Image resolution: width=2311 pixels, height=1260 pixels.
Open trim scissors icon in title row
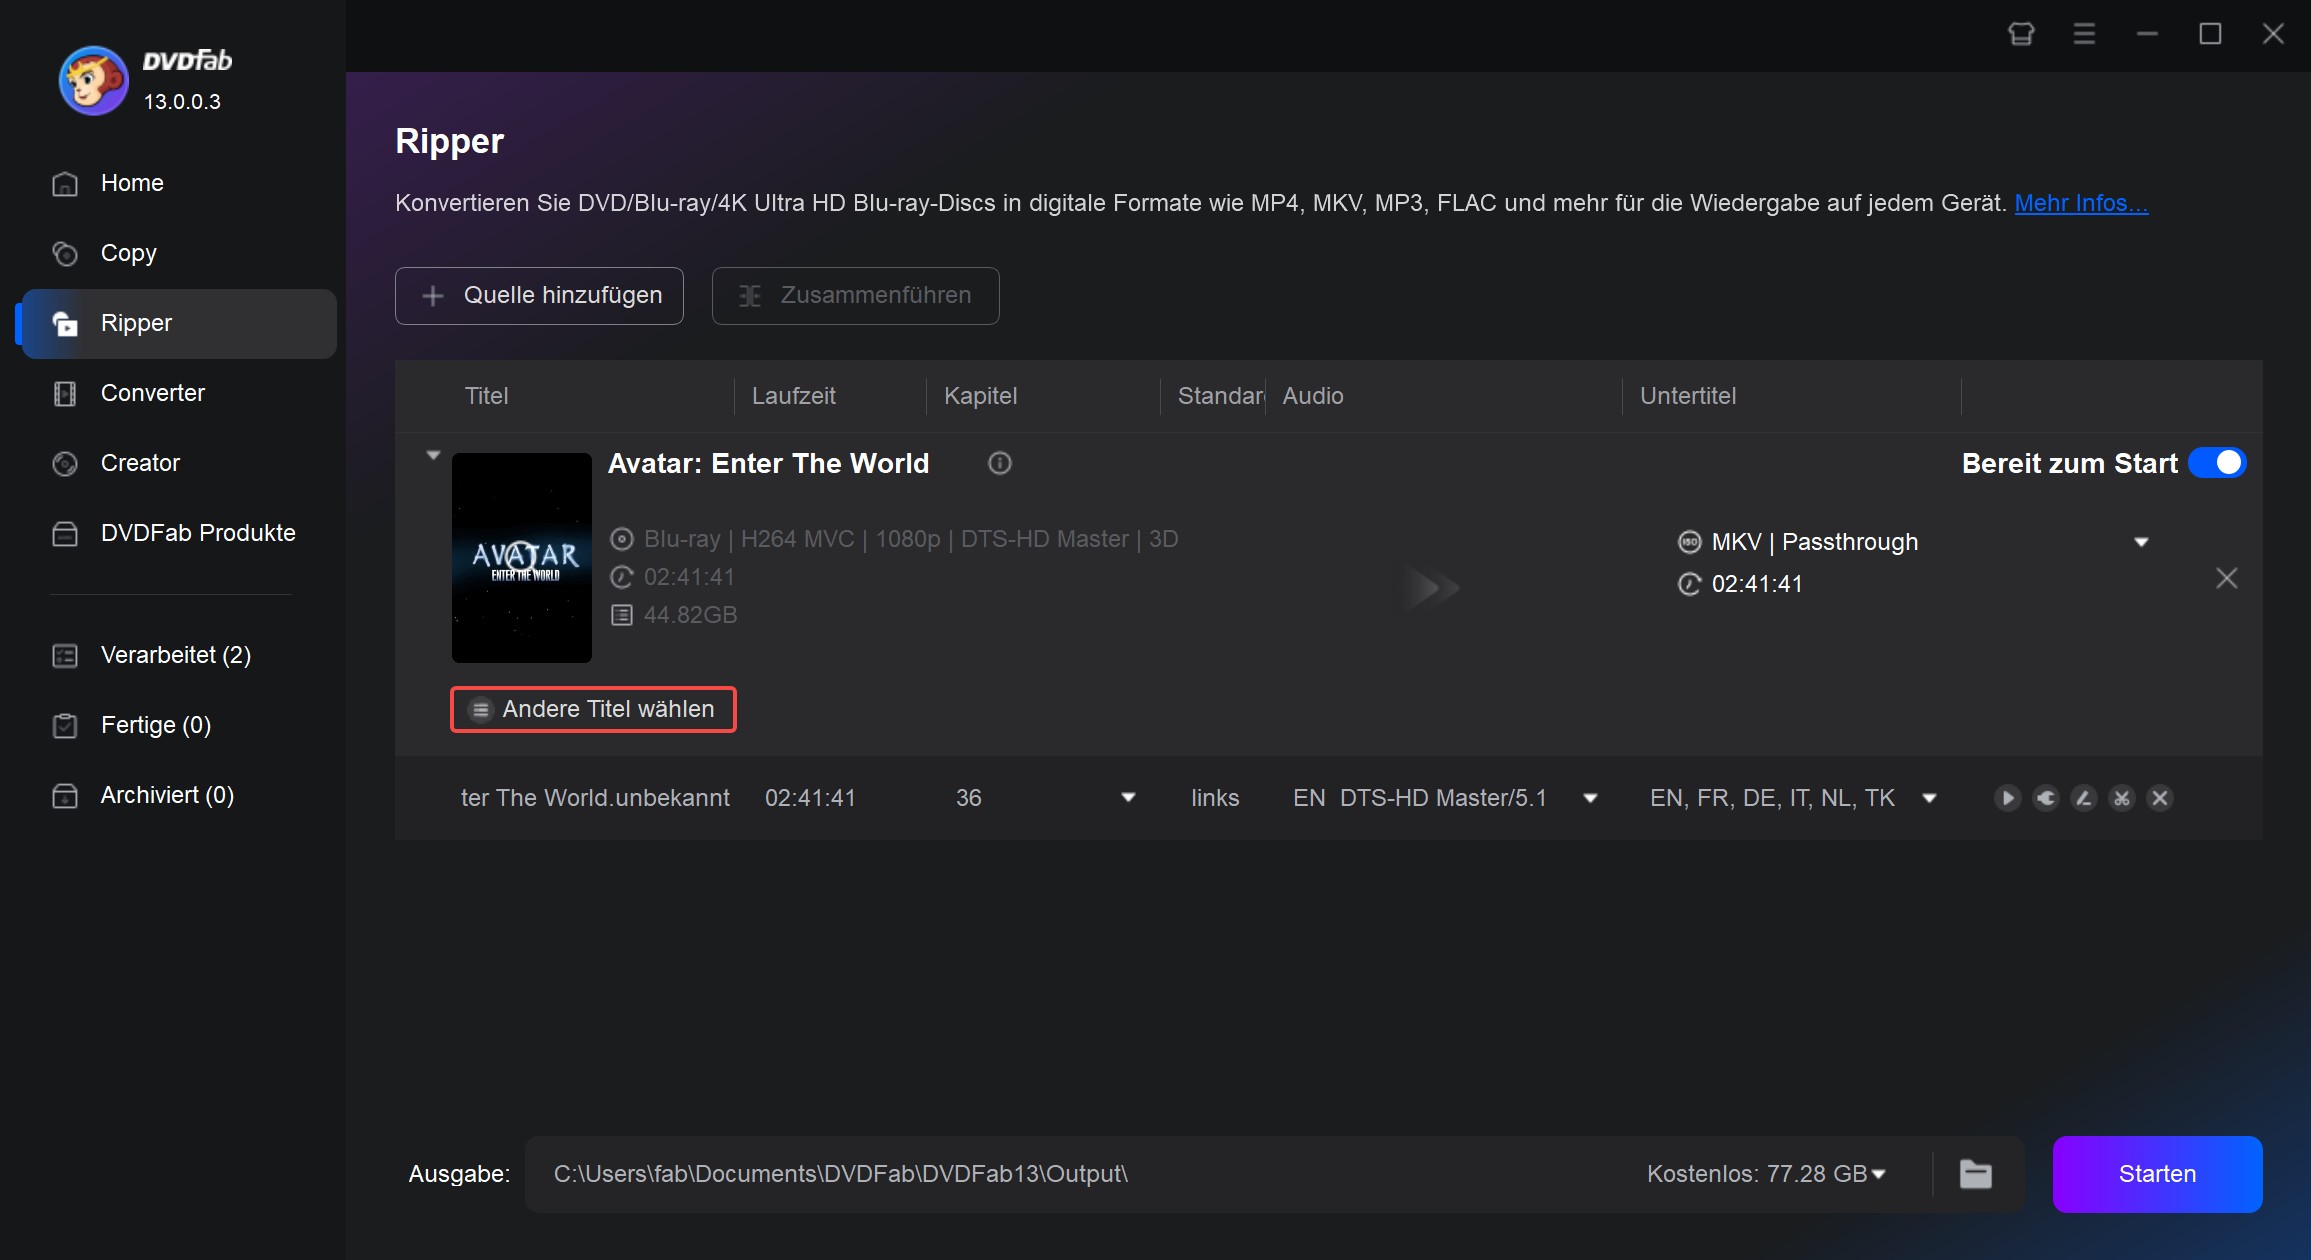pos(2122,798)
